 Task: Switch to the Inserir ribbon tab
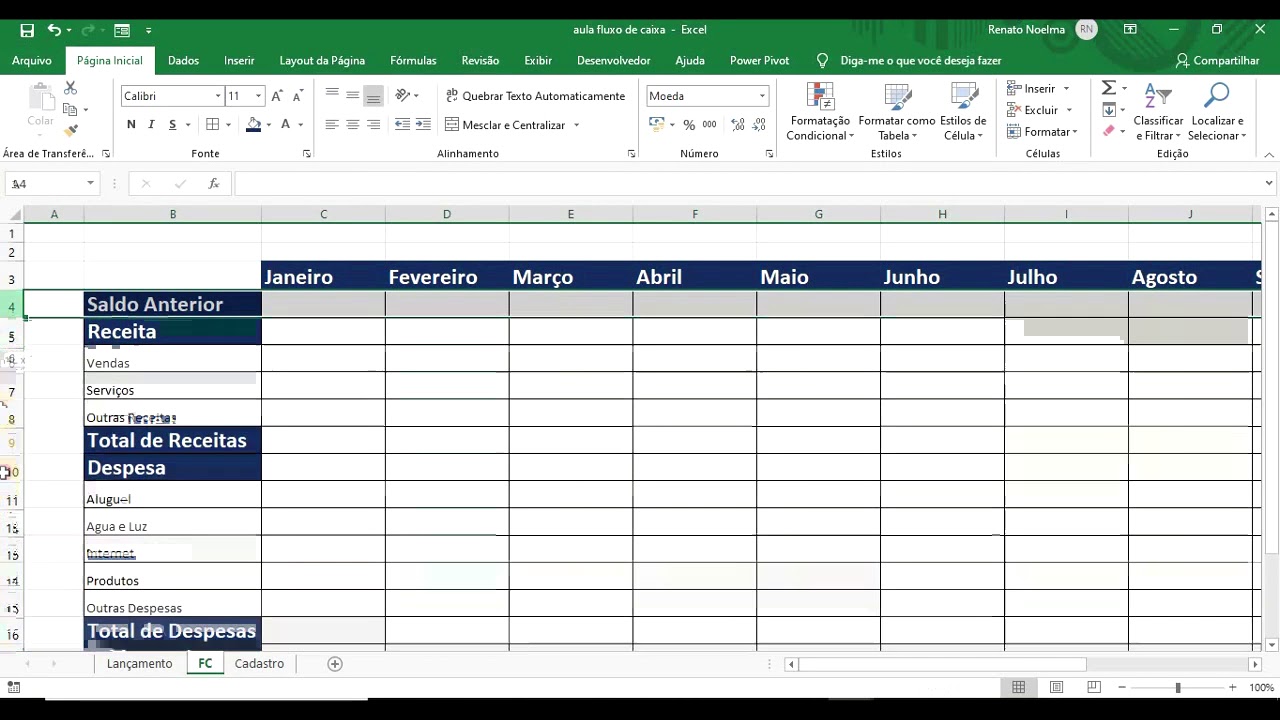click(x=239, y=60)
